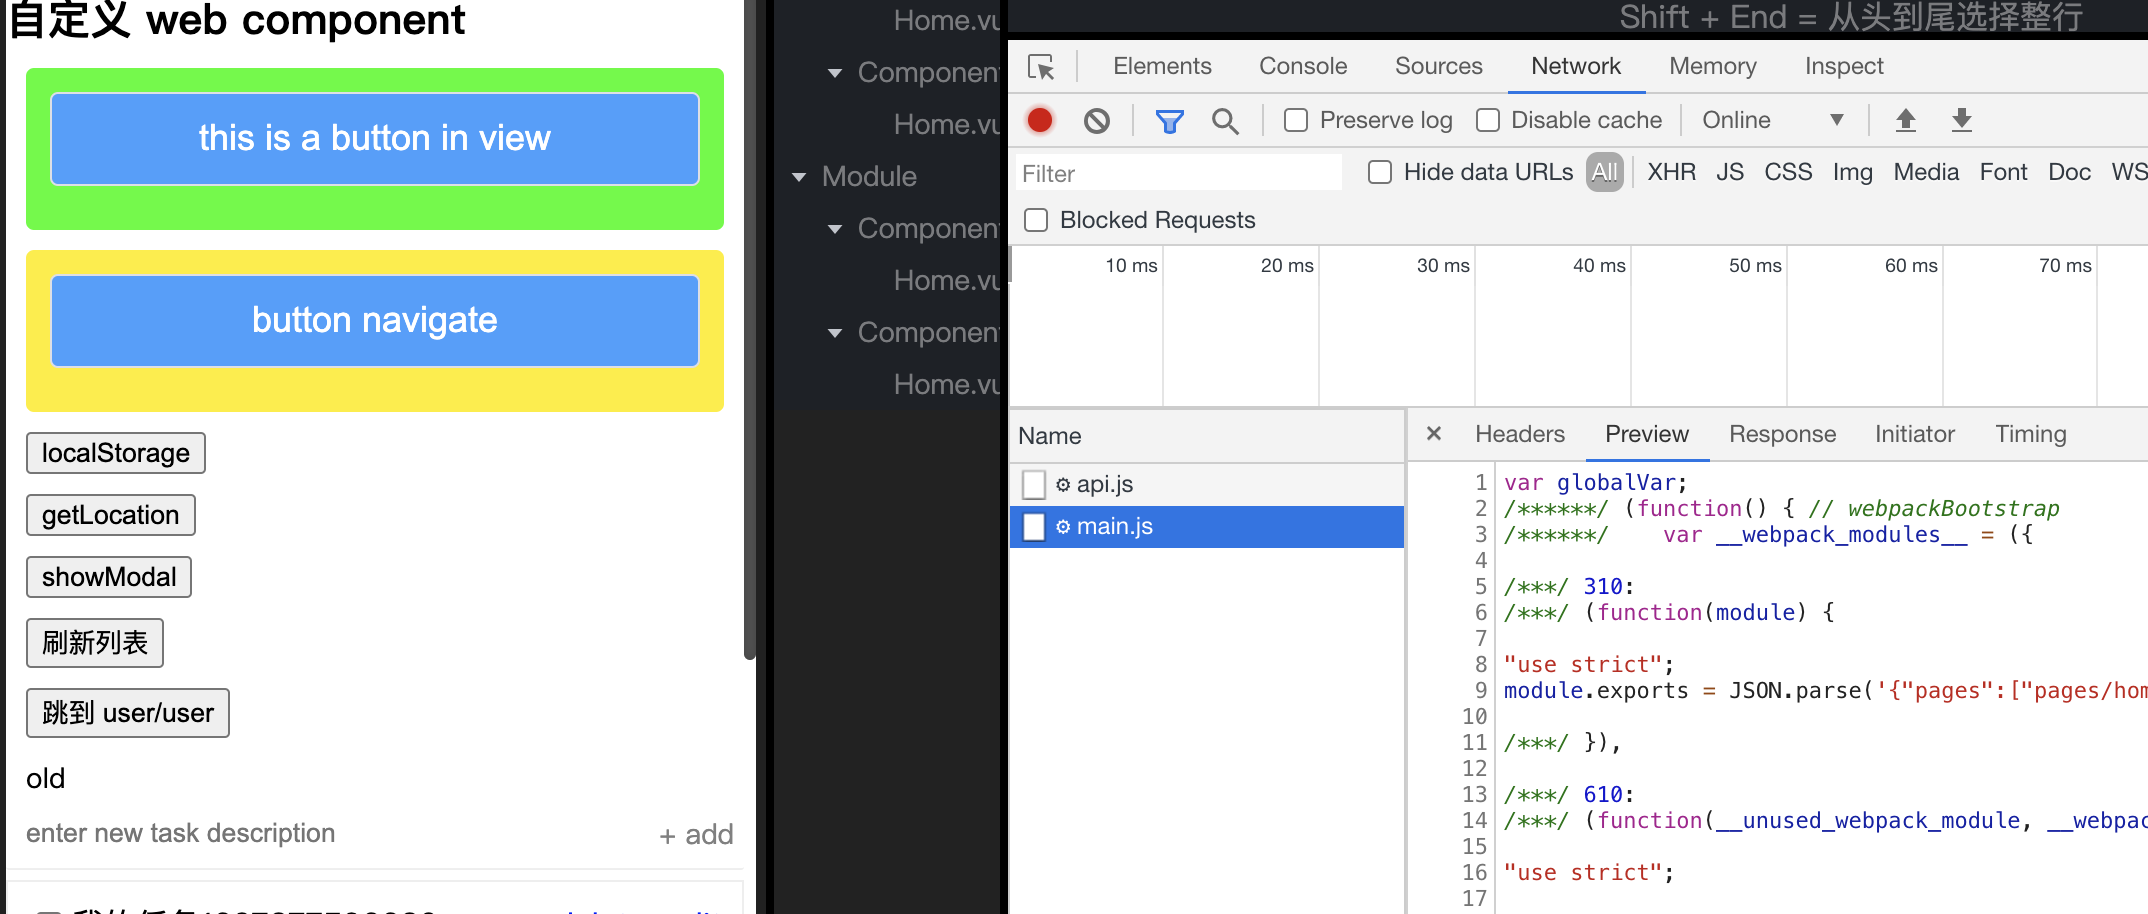Check the Hide data URLs option
The height and width of the screenshot is (914, 2148).
click(1380, 172)
